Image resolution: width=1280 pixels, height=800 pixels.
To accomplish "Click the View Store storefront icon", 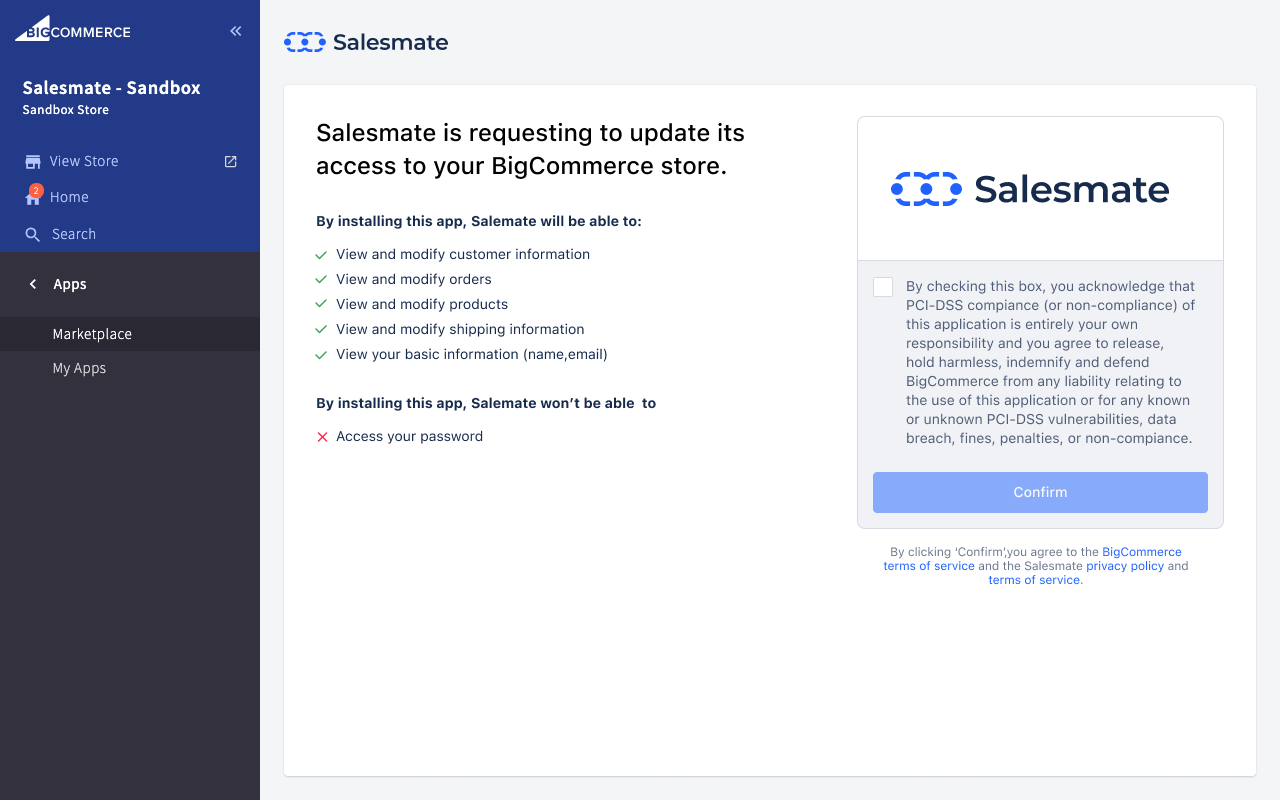I will point(33,162).
